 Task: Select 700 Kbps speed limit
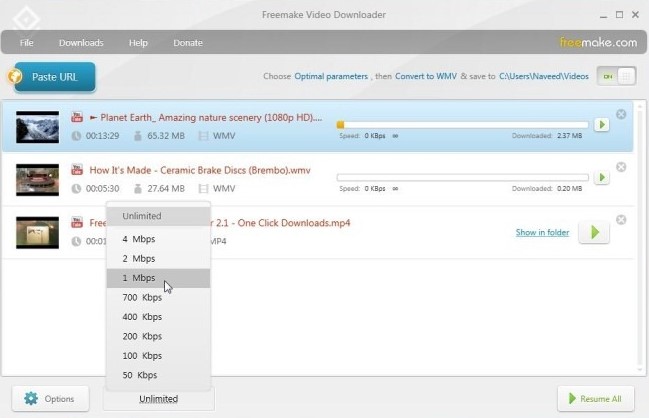[x=158, y=298]
